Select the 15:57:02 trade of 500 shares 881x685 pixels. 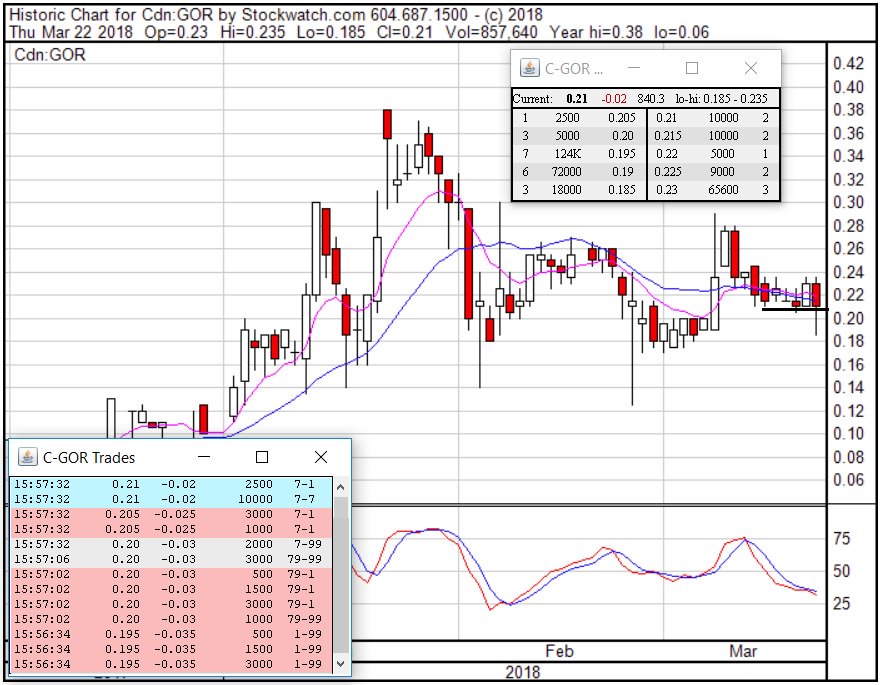[x=171, y=574]
